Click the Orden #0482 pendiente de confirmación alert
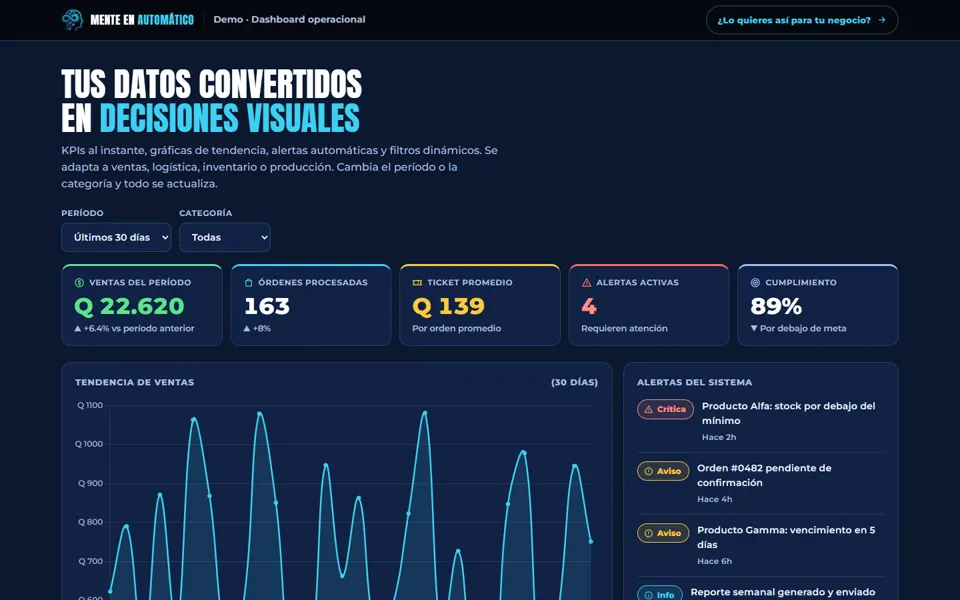The image size is (960, 600). (x=764, y=475)
